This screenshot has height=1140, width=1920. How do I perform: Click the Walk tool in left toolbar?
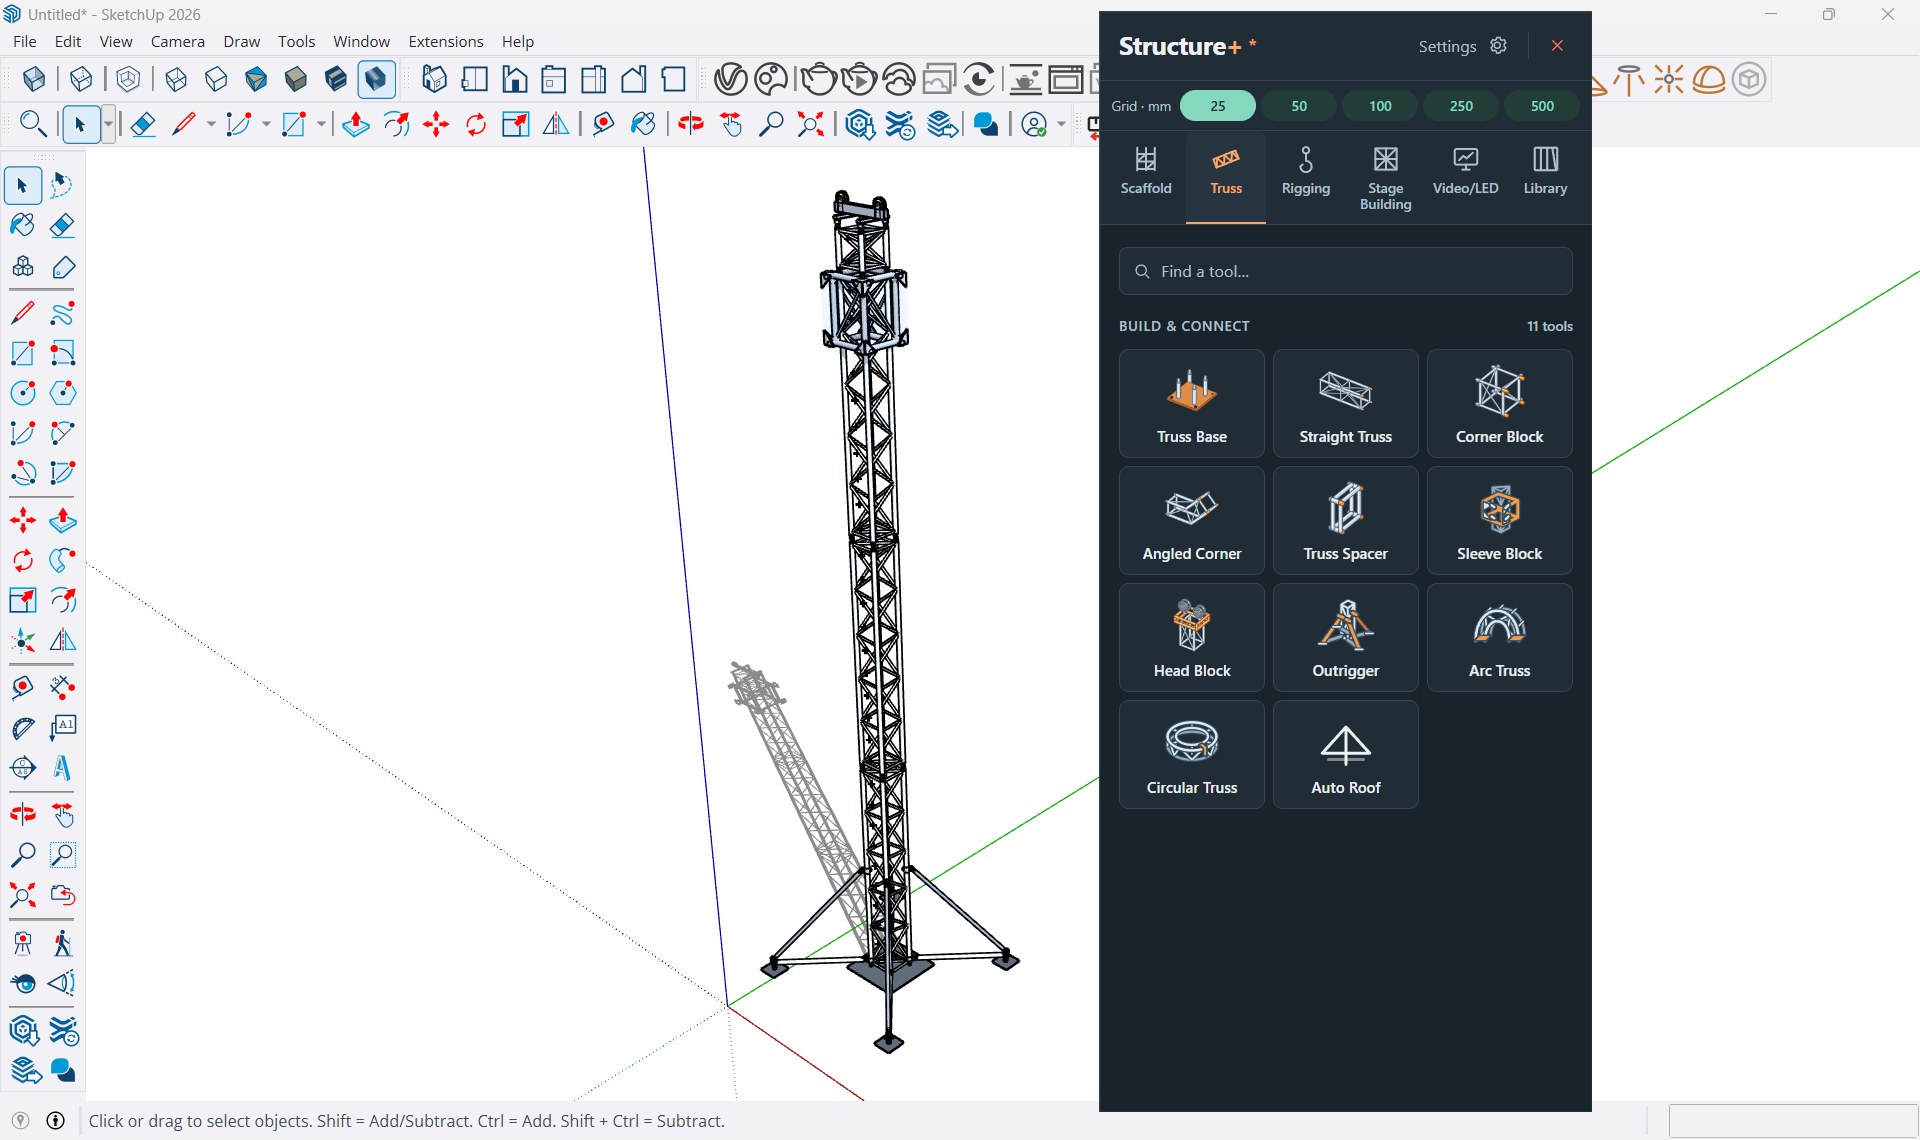click(62, 942)
